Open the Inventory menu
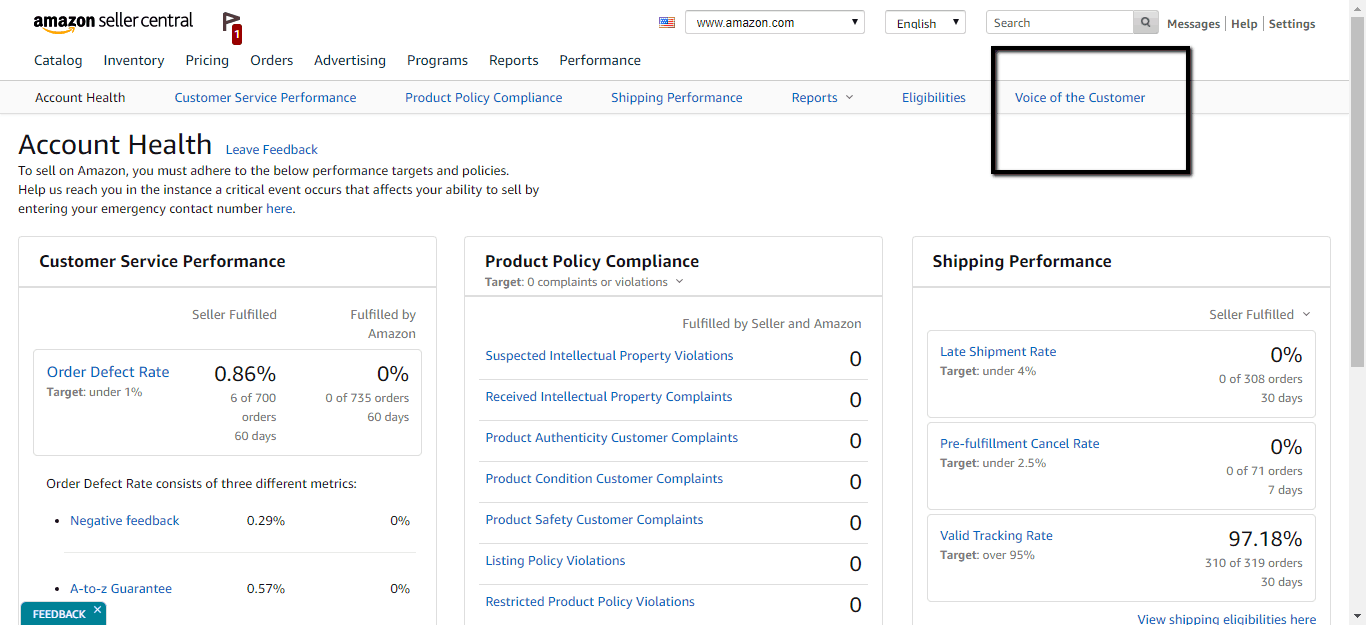This screenshot has width=1366, height=625. tap(134, 60)
